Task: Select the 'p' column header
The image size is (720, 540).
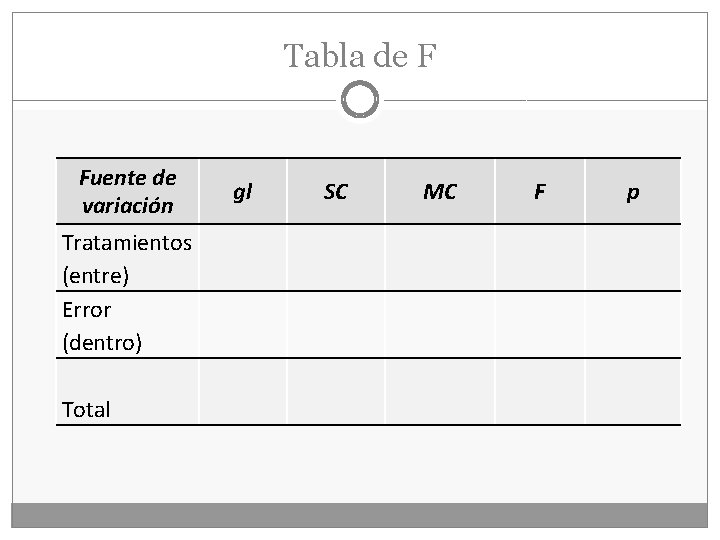Action: [x=633, y=191]
